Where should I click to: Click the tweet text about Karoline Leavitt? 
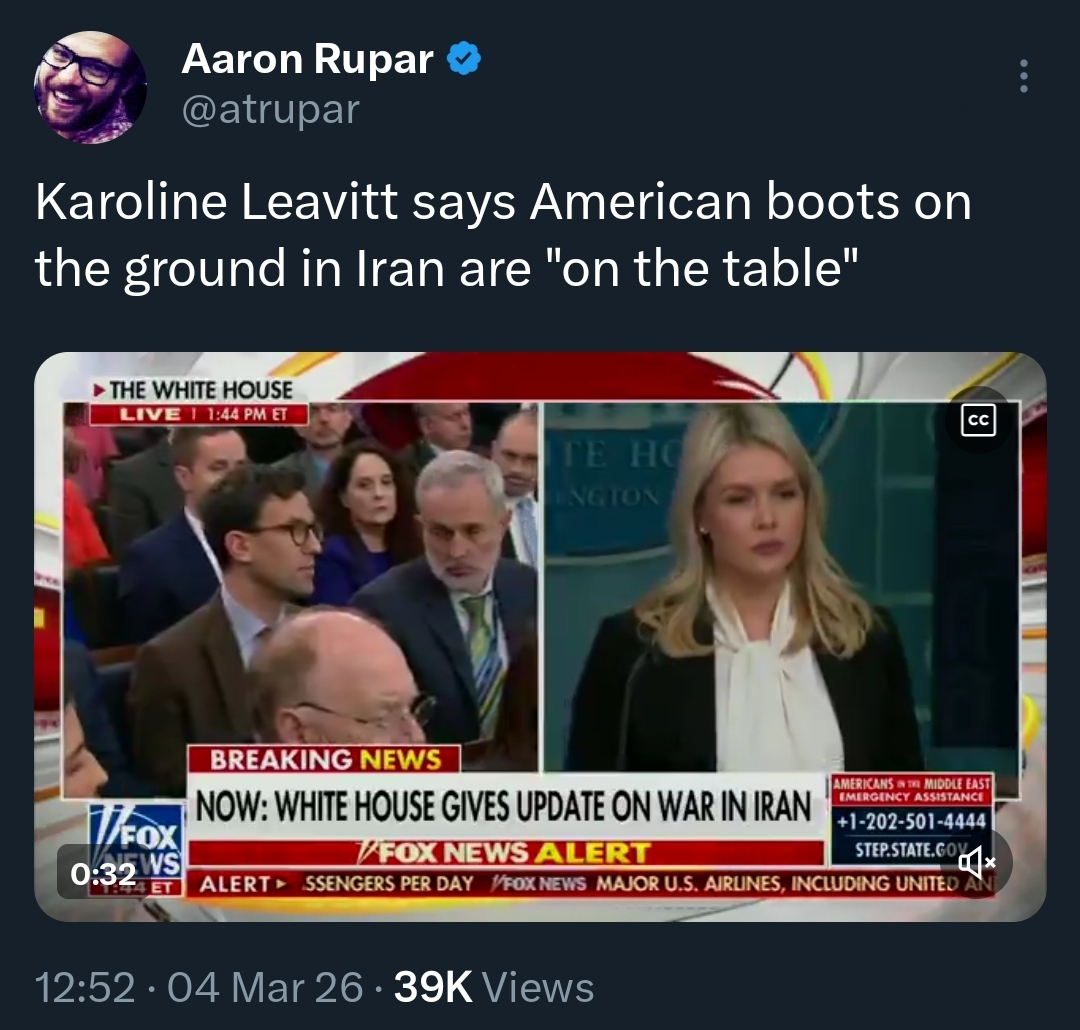click(503, 234)
